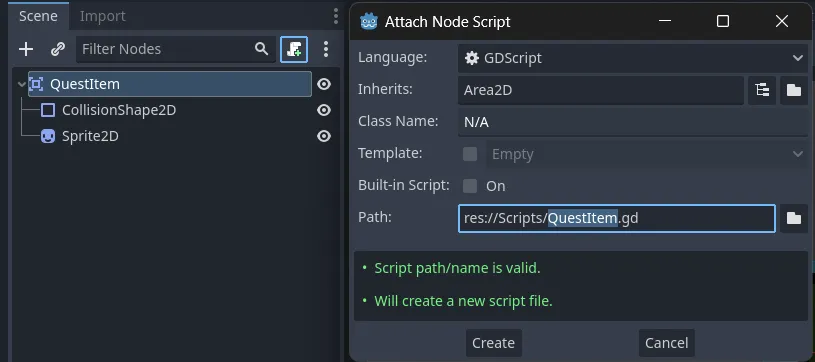
Task: Click the 'Language:' label
Action: point(392,57)
